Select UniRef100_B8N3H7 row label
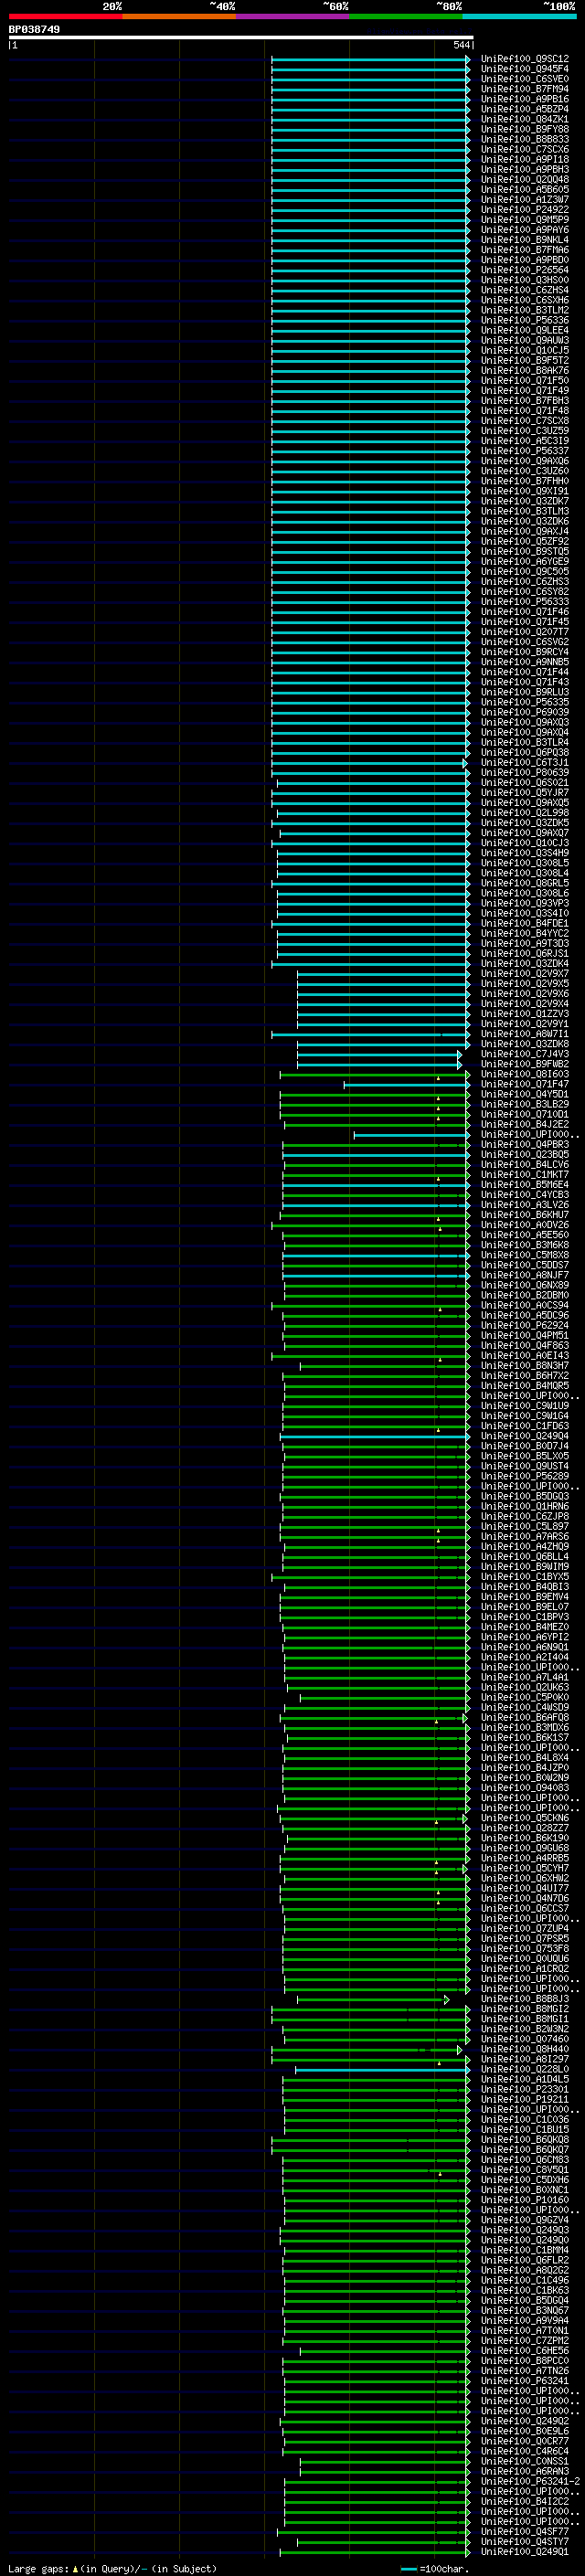Viewport: 585px width, 2576px height. click(524, 1365)
